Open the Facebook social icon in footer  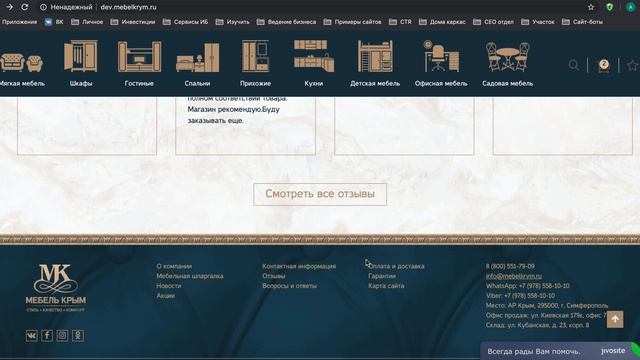47,336
